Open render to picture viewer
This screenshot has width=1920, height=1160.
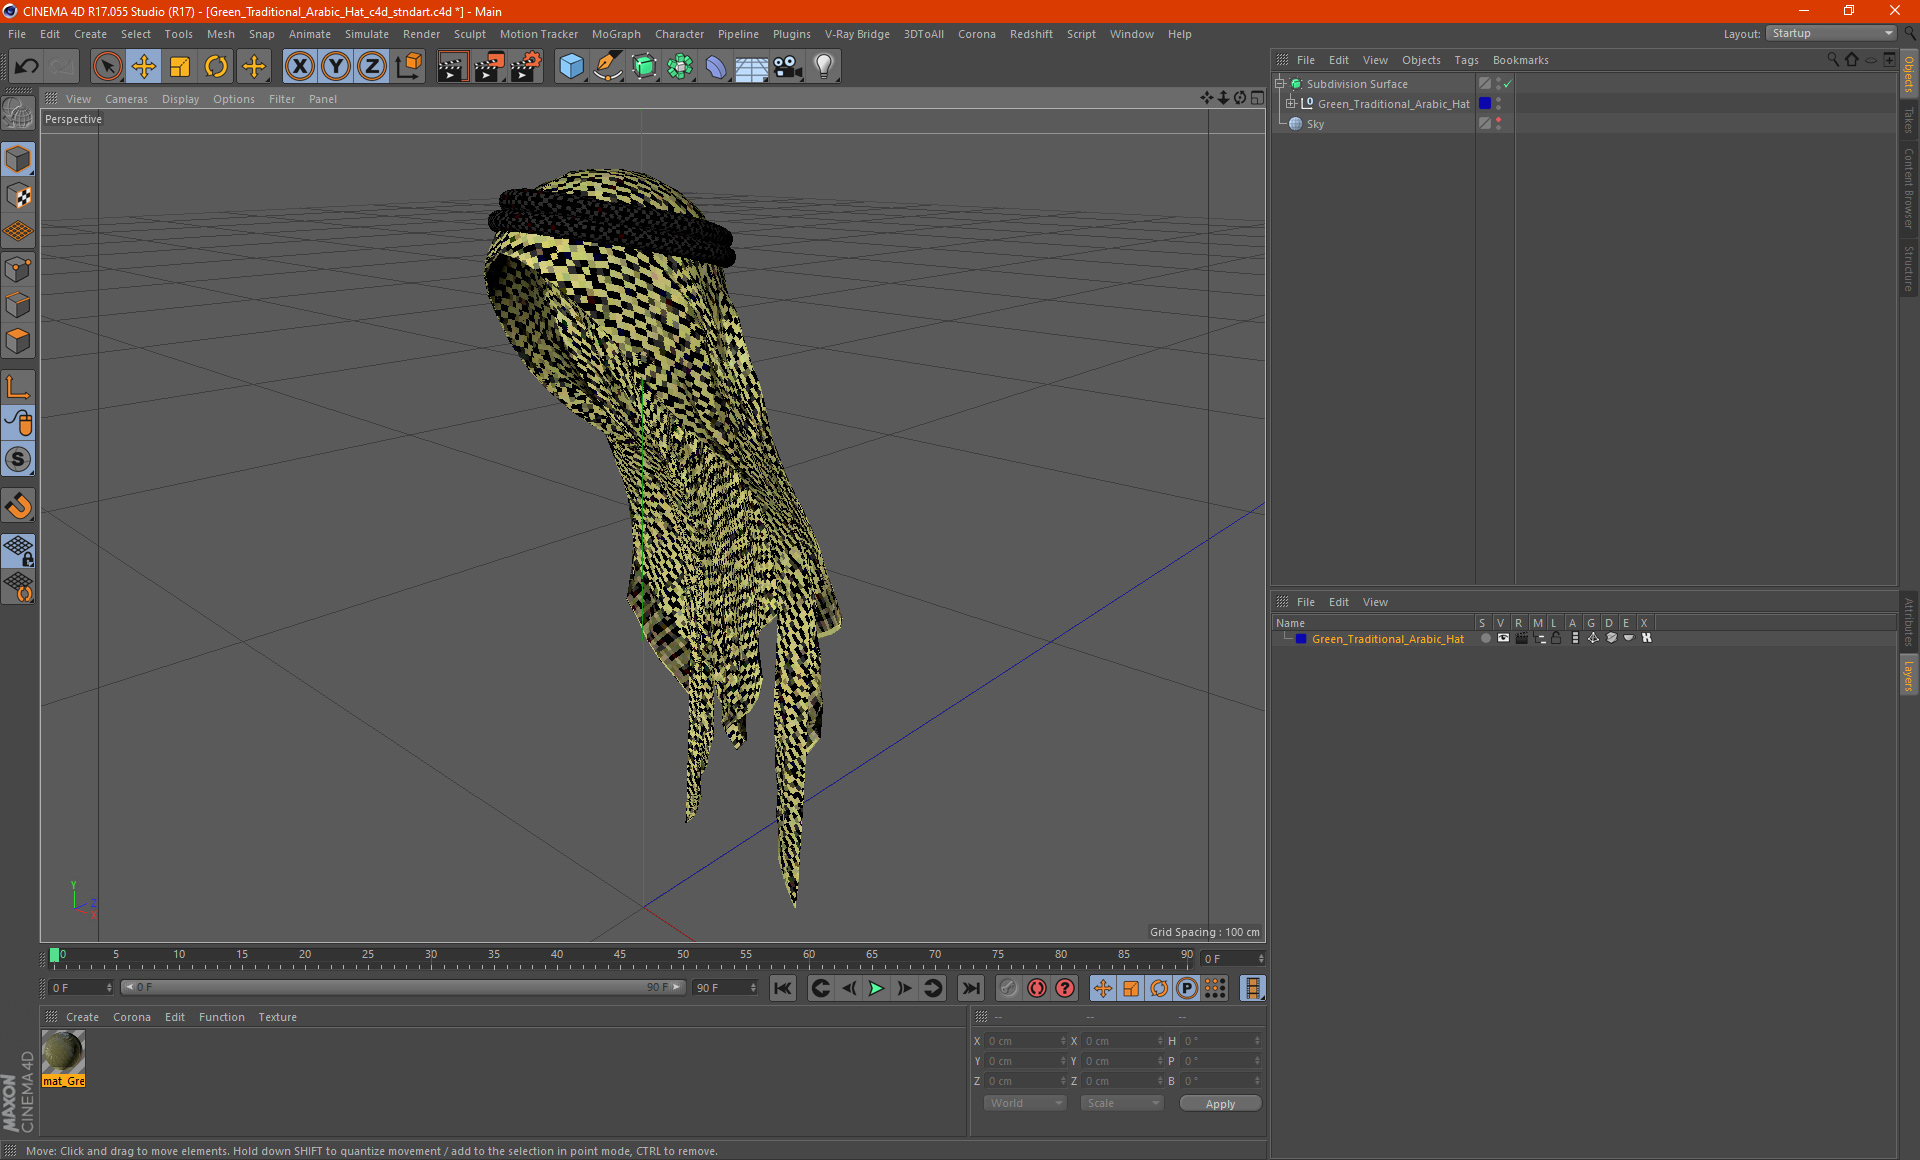[x=489, y=67]
